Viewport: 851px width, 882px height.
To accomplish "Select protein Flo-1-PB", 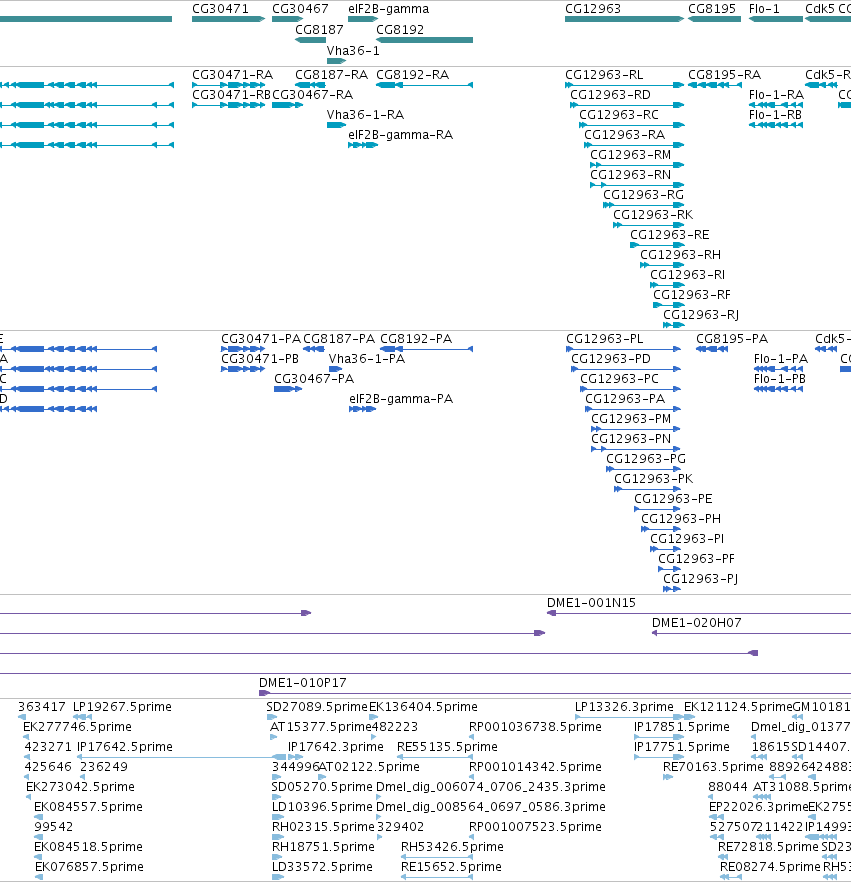I will [780, 379].
